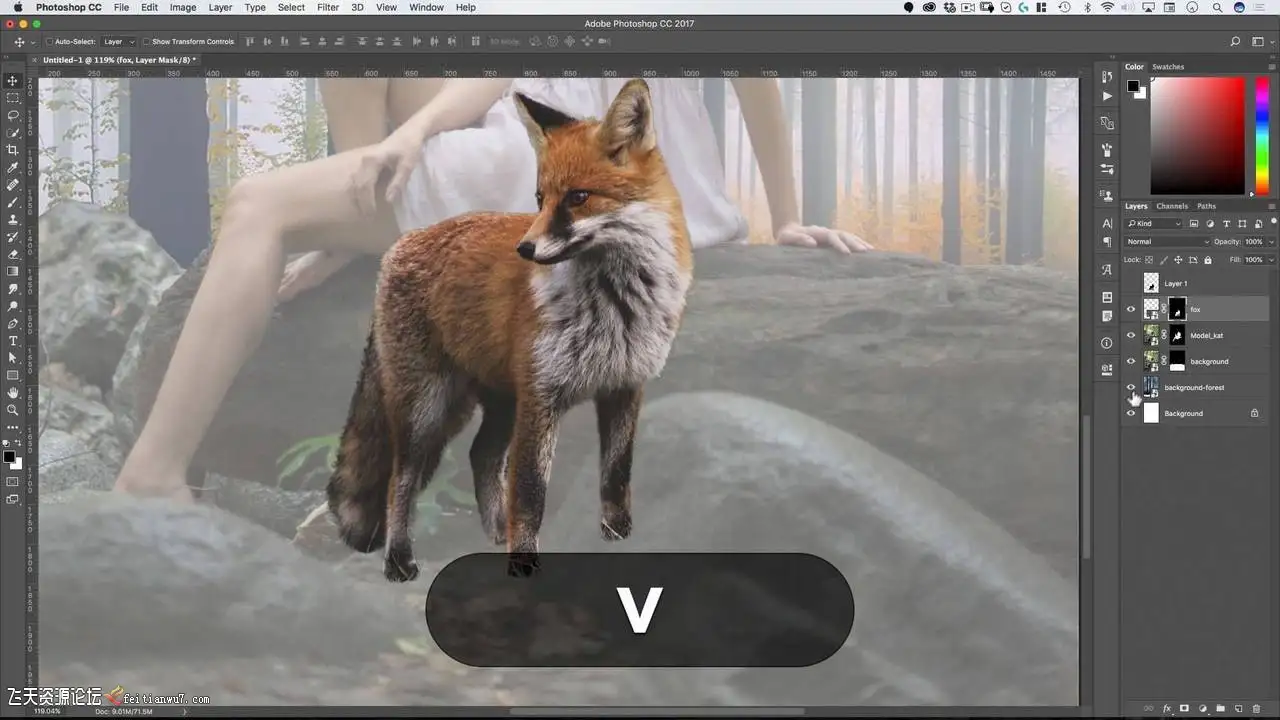Open the Auto-Select Layer dropdown

(118, 42)
